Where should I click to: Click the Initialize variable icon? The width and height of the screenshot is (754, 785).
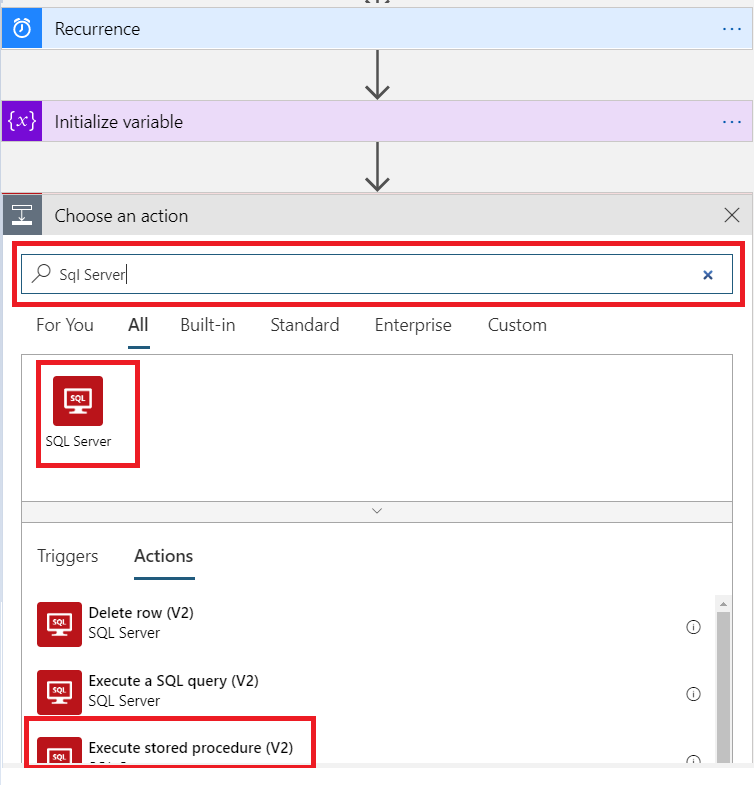22,121
